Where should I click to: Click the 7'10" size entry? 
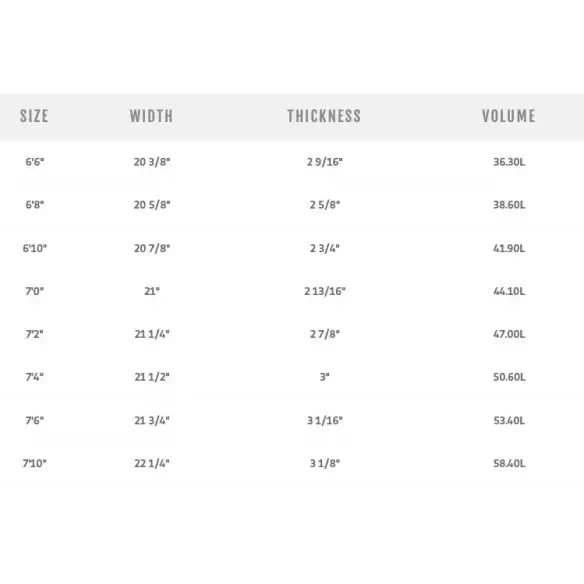pos(35,463)
